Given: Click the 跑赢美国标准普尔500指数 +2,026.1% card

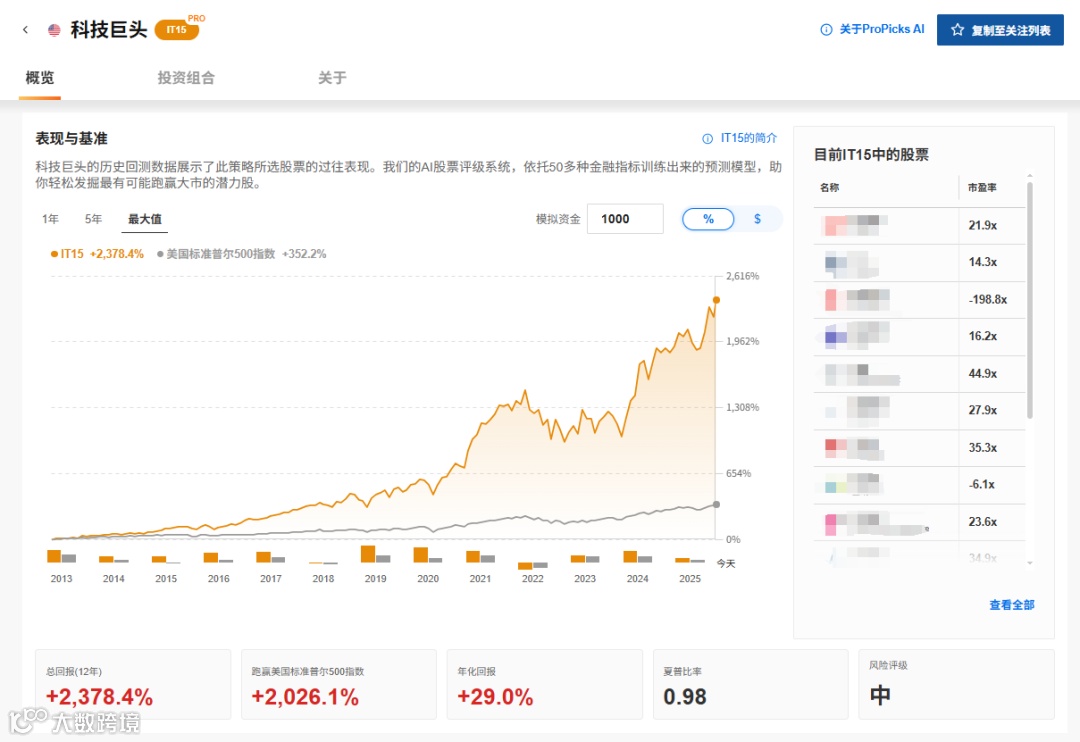Looking at the screenshot, I should tap(339, 684).
